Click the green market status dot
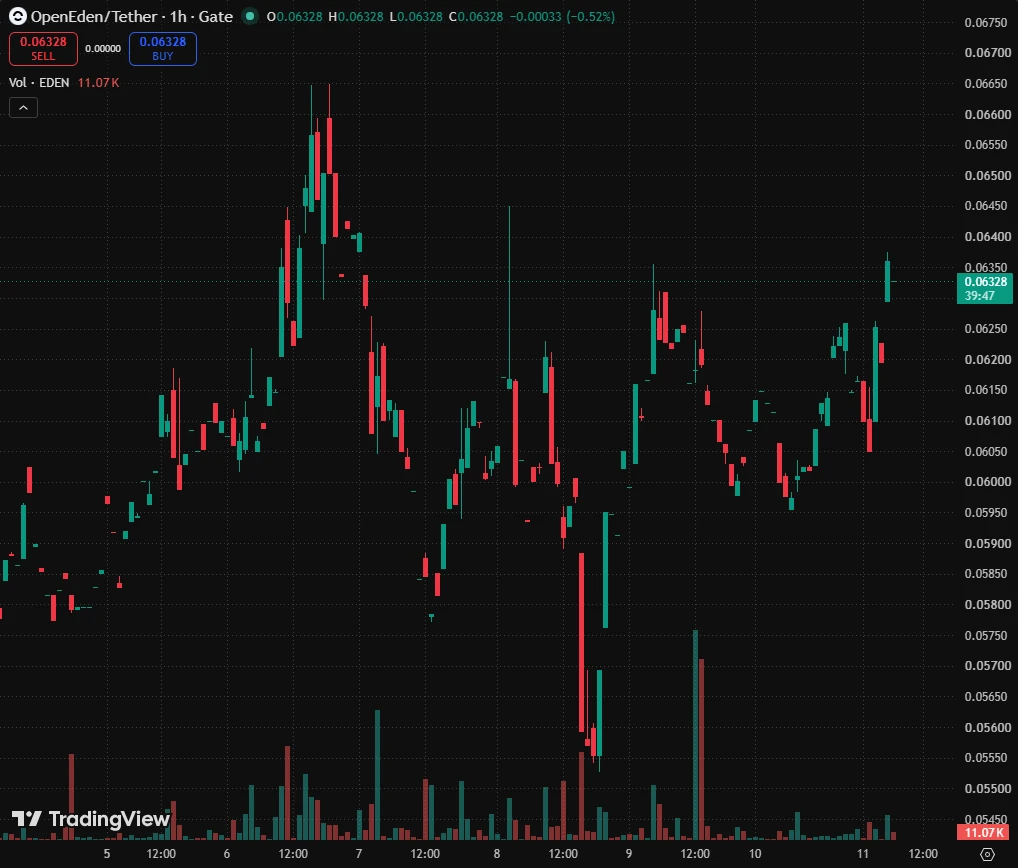Screen dimensions: 1018x868 [x=250, y=16]
